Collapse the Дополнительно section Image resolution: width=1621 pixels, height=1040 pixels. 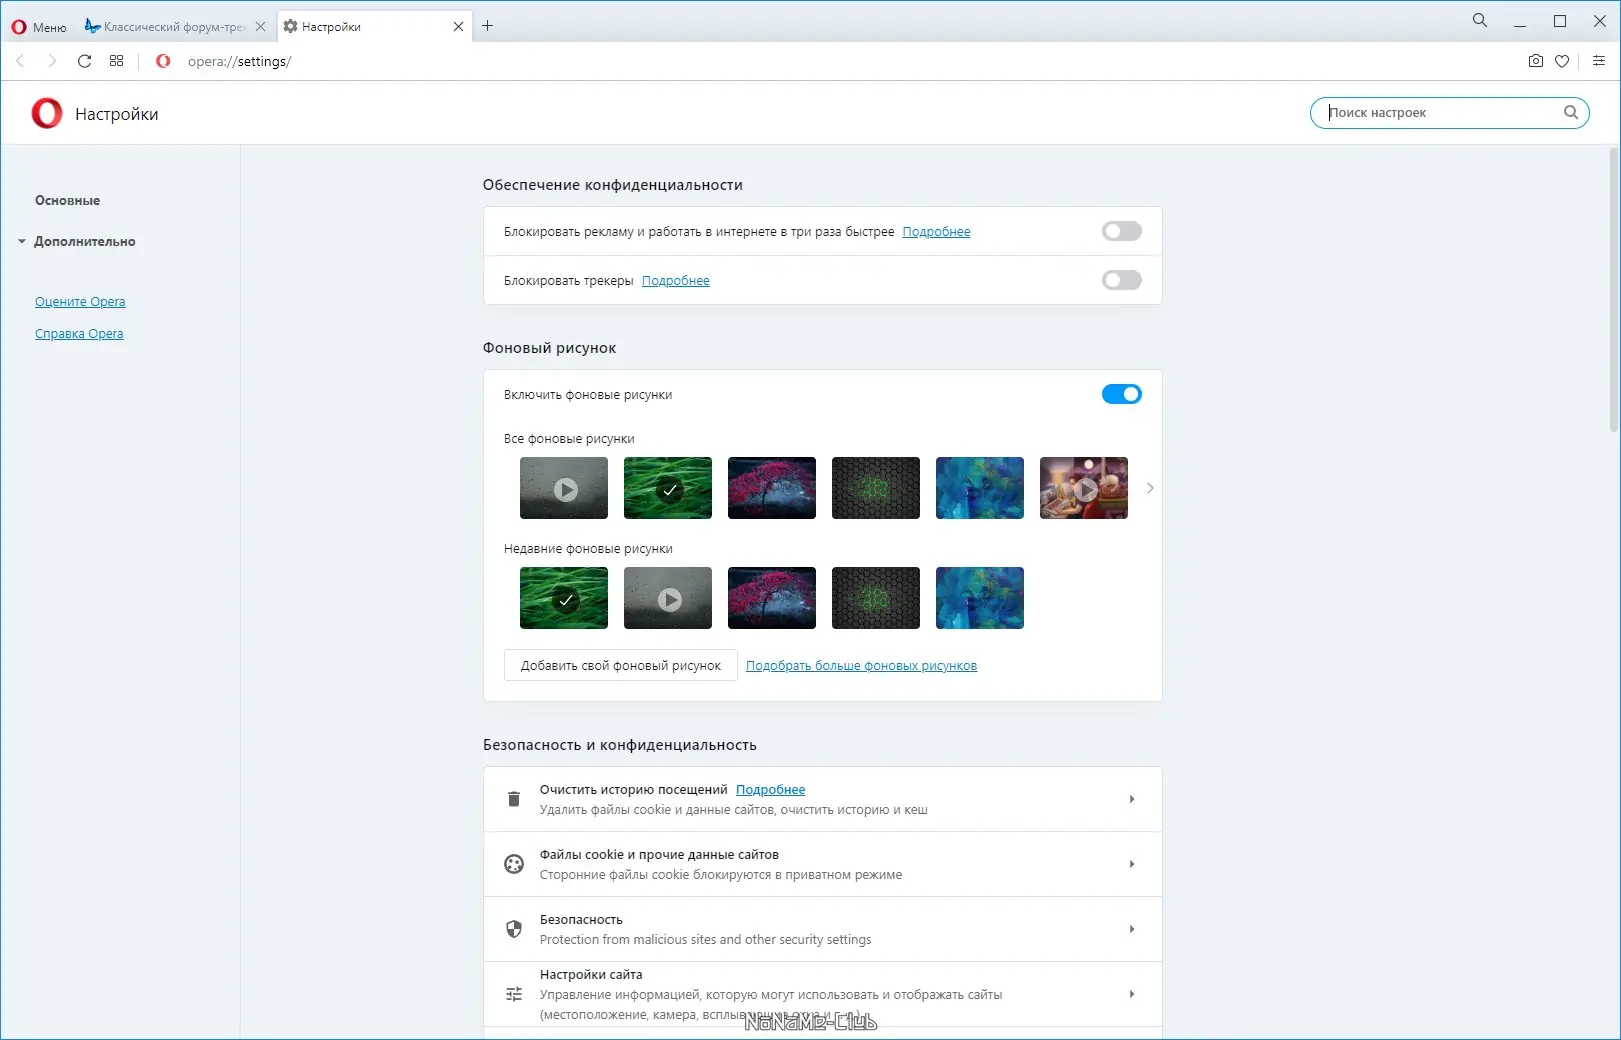pos(22,241)
